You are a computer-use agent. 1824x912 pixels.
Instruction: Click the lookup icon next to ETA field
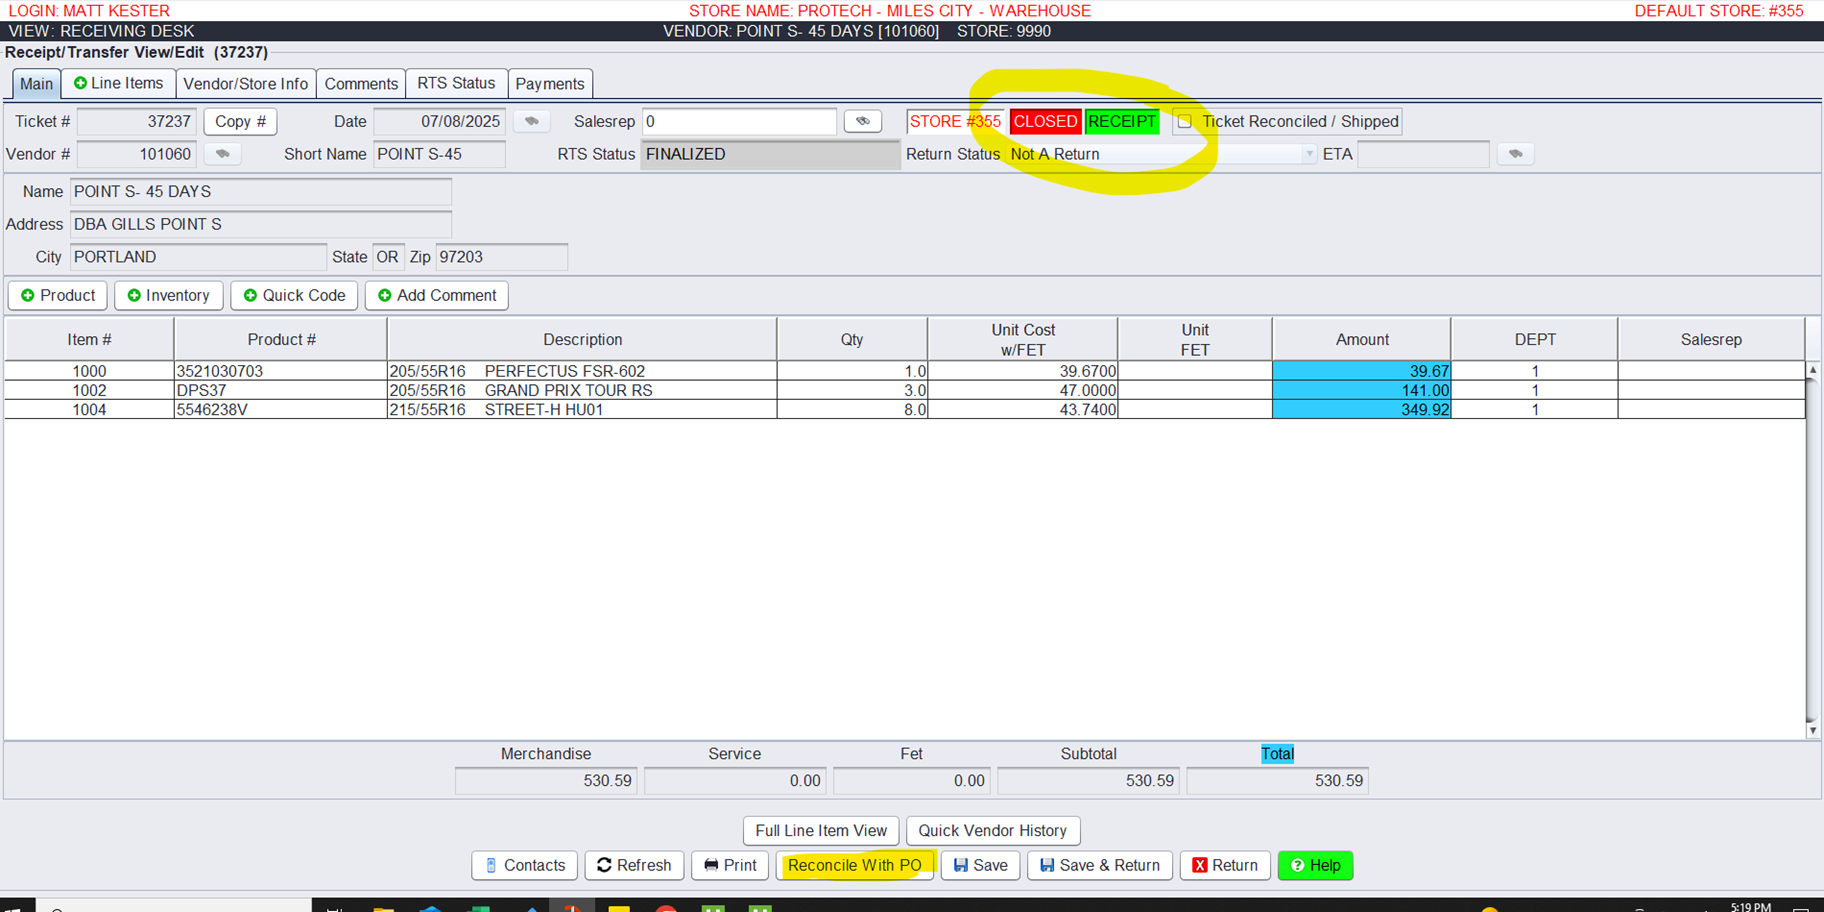pyautogui.click(x=1515, y=154)
